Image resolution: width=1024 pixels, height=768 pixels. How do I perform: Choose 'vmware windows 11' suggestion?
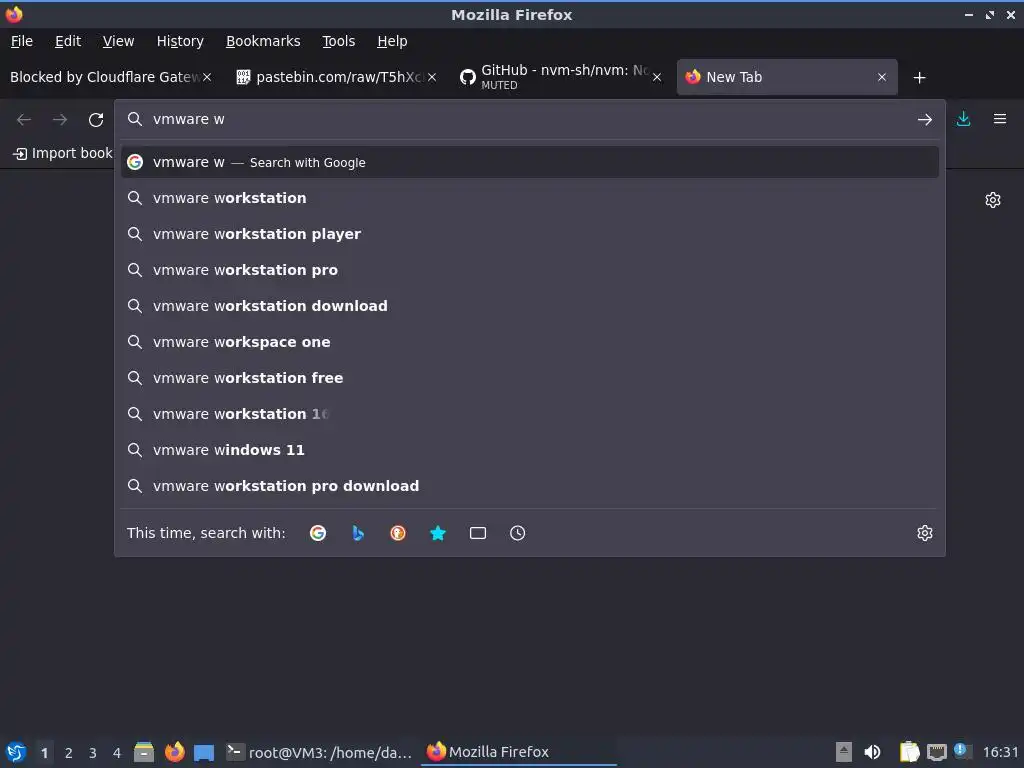530,449
